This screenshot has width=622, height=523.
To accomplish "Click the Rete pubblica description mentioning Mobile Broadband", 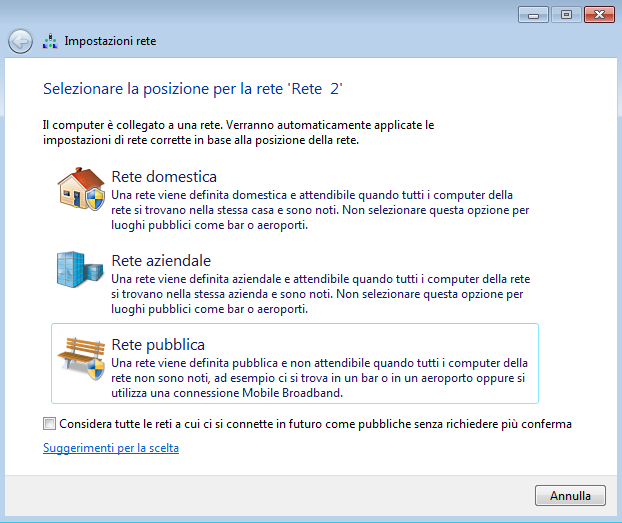I will point(319,378).
